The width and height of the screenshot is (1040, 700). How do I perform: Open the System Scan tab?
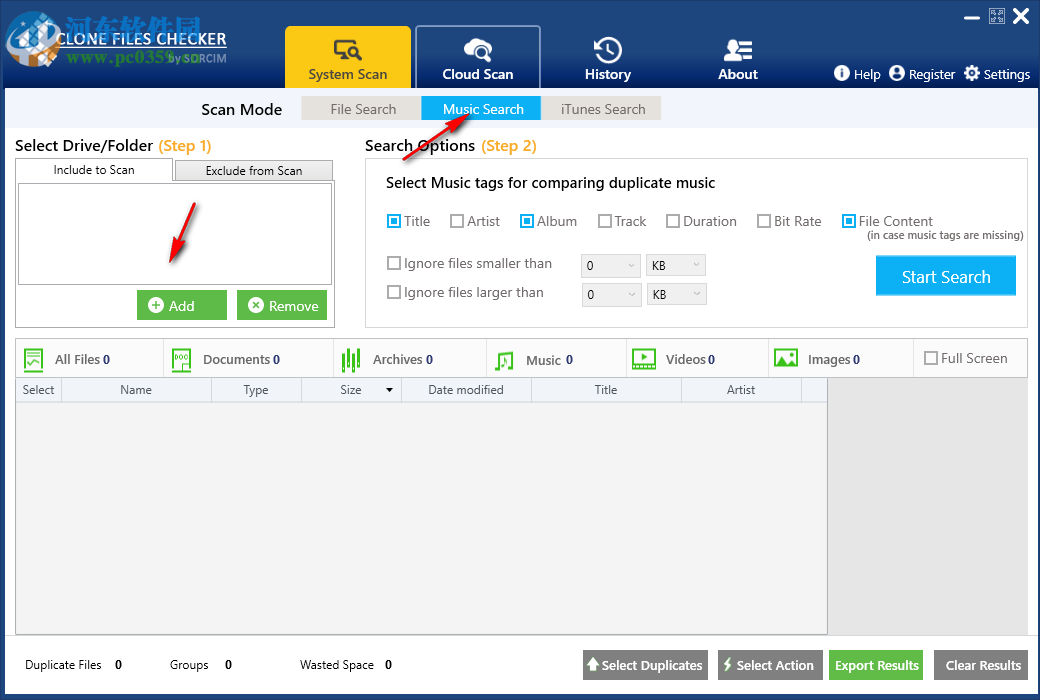tap(348, 57)
